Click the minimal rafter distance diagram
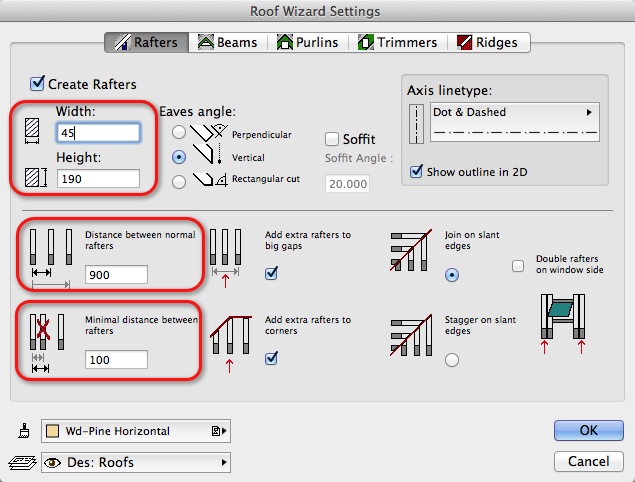The width and height of the screenshot is (635, 482). tap(47, 343)
